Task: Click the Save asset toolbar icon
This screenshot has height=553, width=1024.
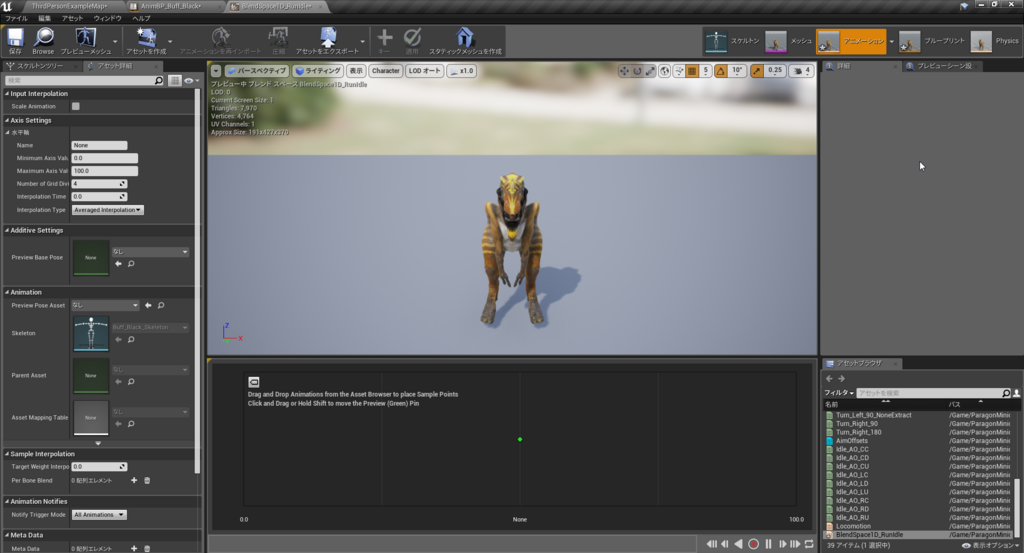Action: point(15,38)
